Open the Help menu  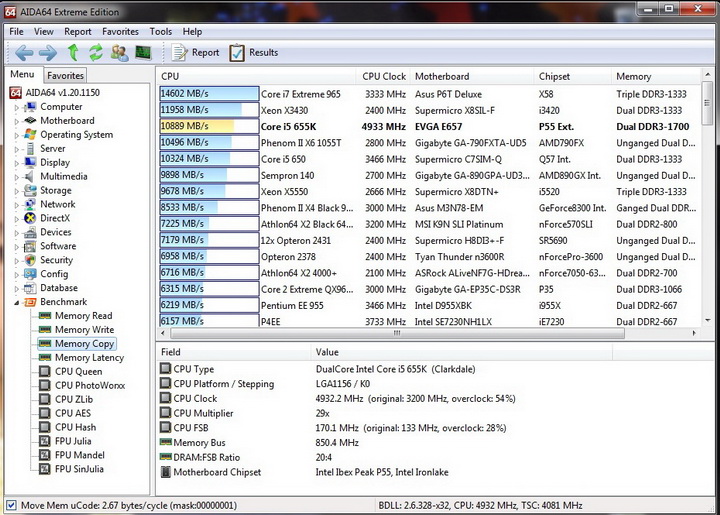pyautogui.click(x=192, y=32)
